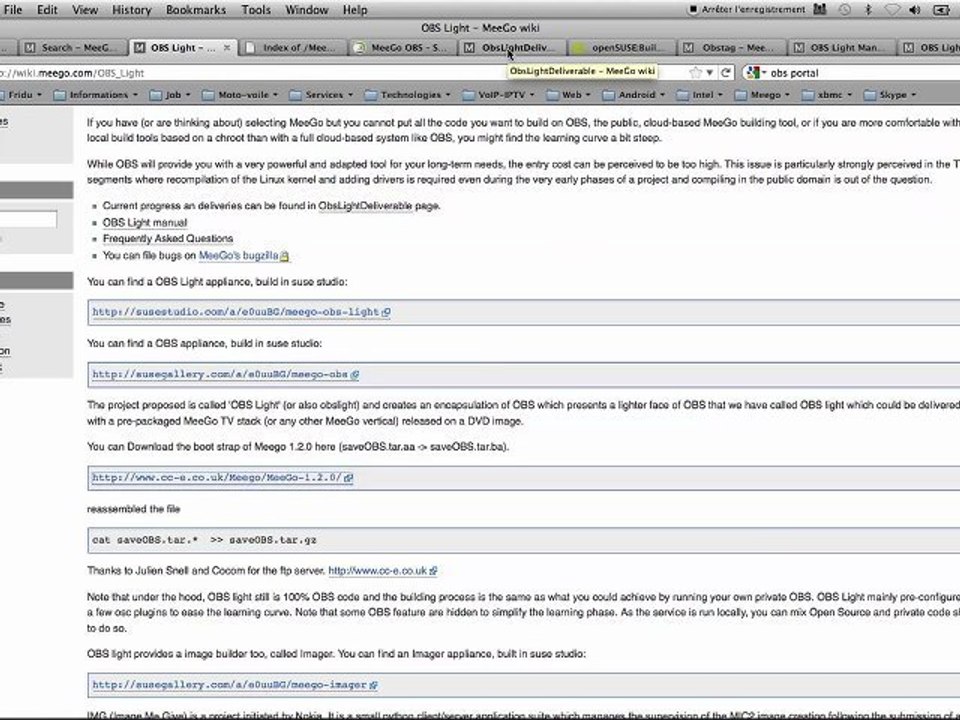This screenshot has height=720, width=960.
Task: Click the Time Machine clock icon
Action: tap(845, 9)
